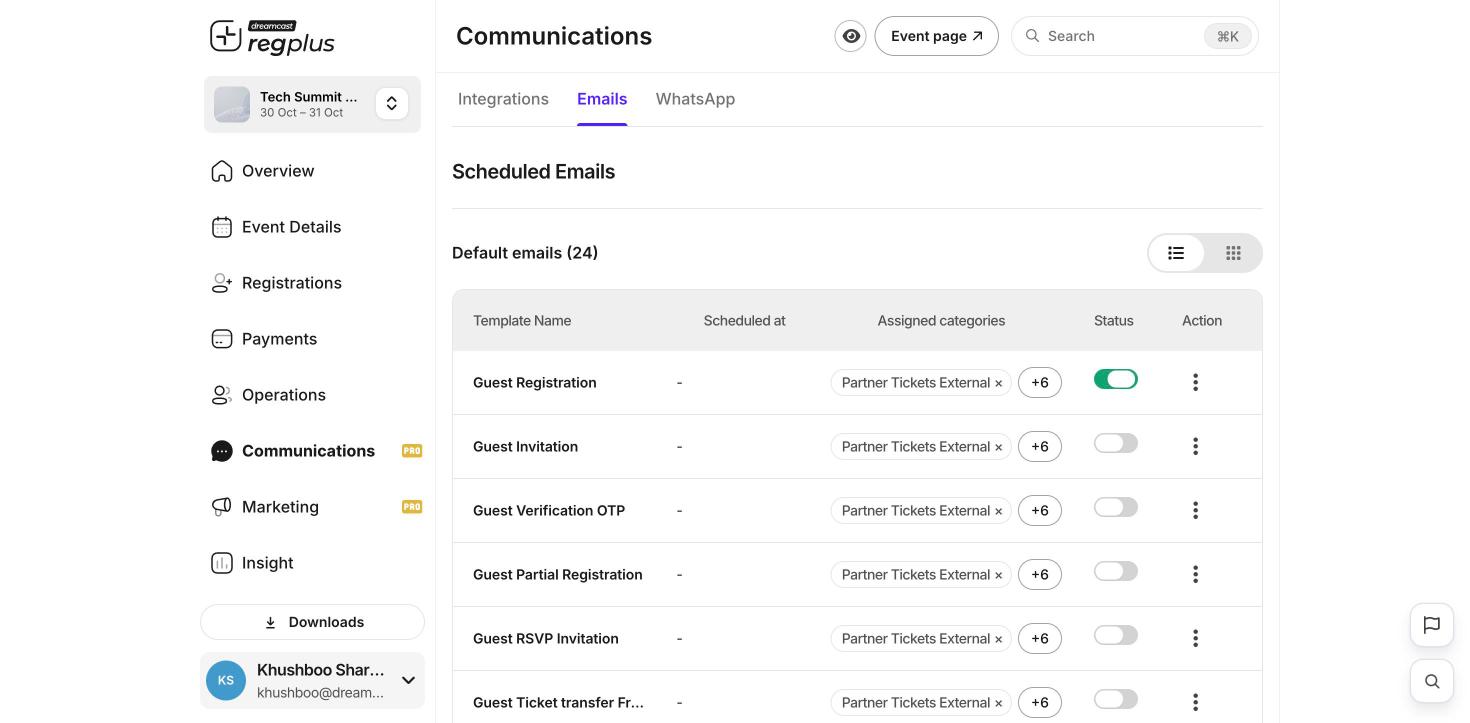The image size is (1470, 723).
Task: Expand the Khushboo user account menu
Action: click(x=408, y=680)
